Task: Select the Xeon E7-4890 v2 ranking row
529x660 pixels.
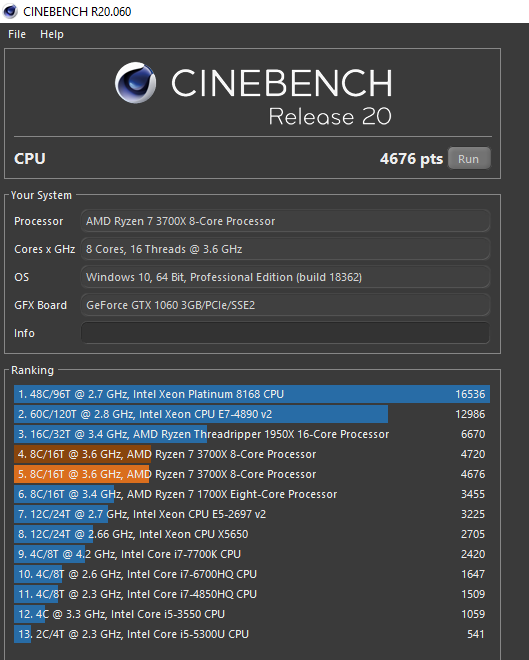Action: pyautogui.click(x=252, y=414)
